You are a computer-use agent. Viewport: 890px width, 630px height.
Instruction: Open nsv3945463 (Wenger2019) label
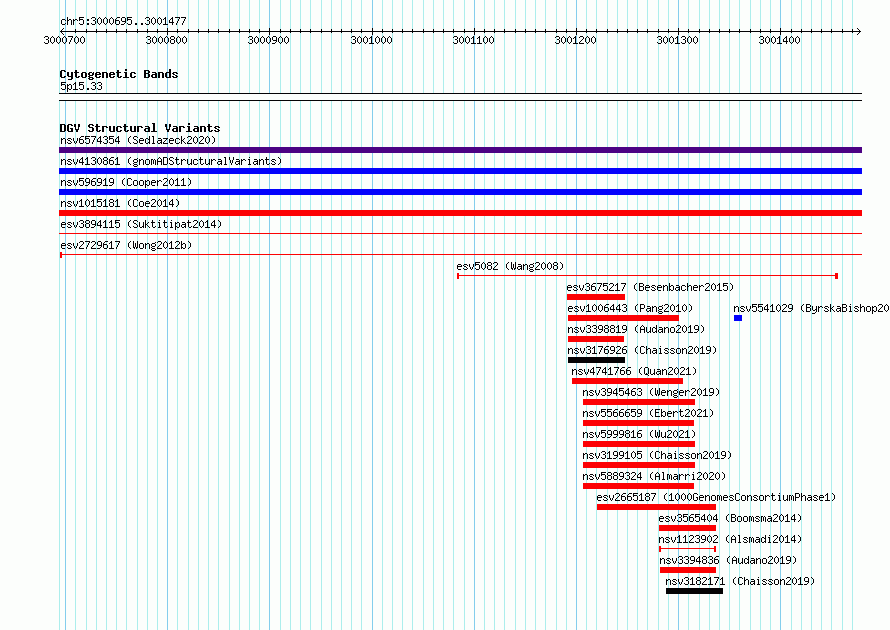(x=651, y=392)
